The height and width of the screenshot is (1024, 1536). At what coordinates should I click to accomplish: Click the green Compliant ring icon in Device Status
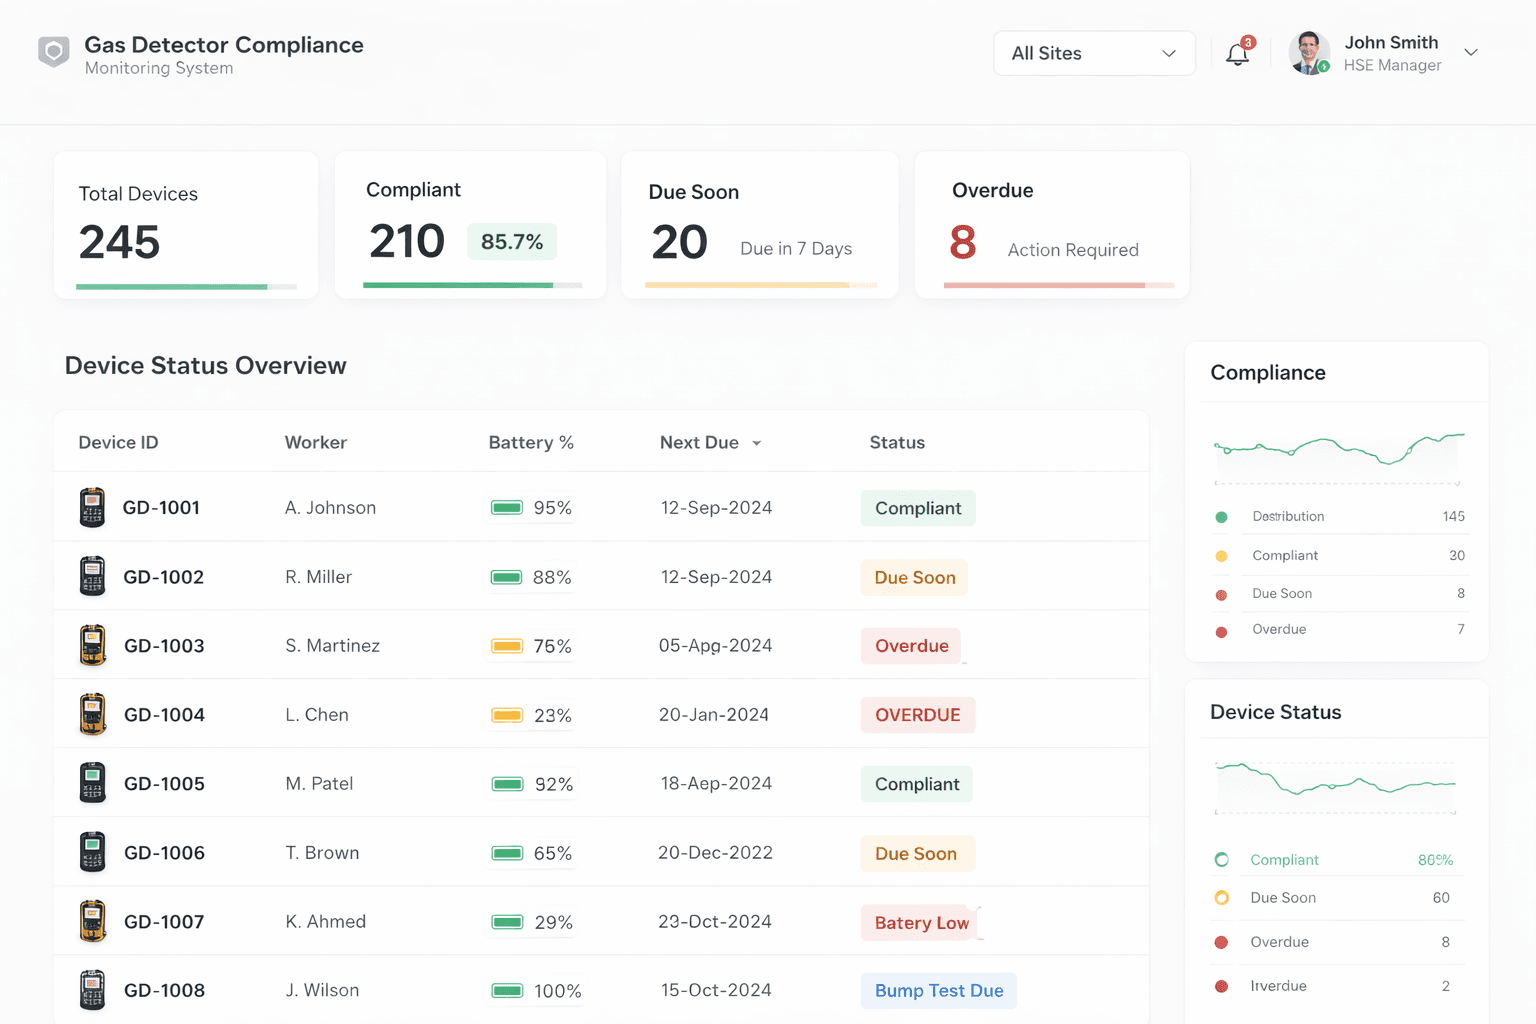point(1221,859)
